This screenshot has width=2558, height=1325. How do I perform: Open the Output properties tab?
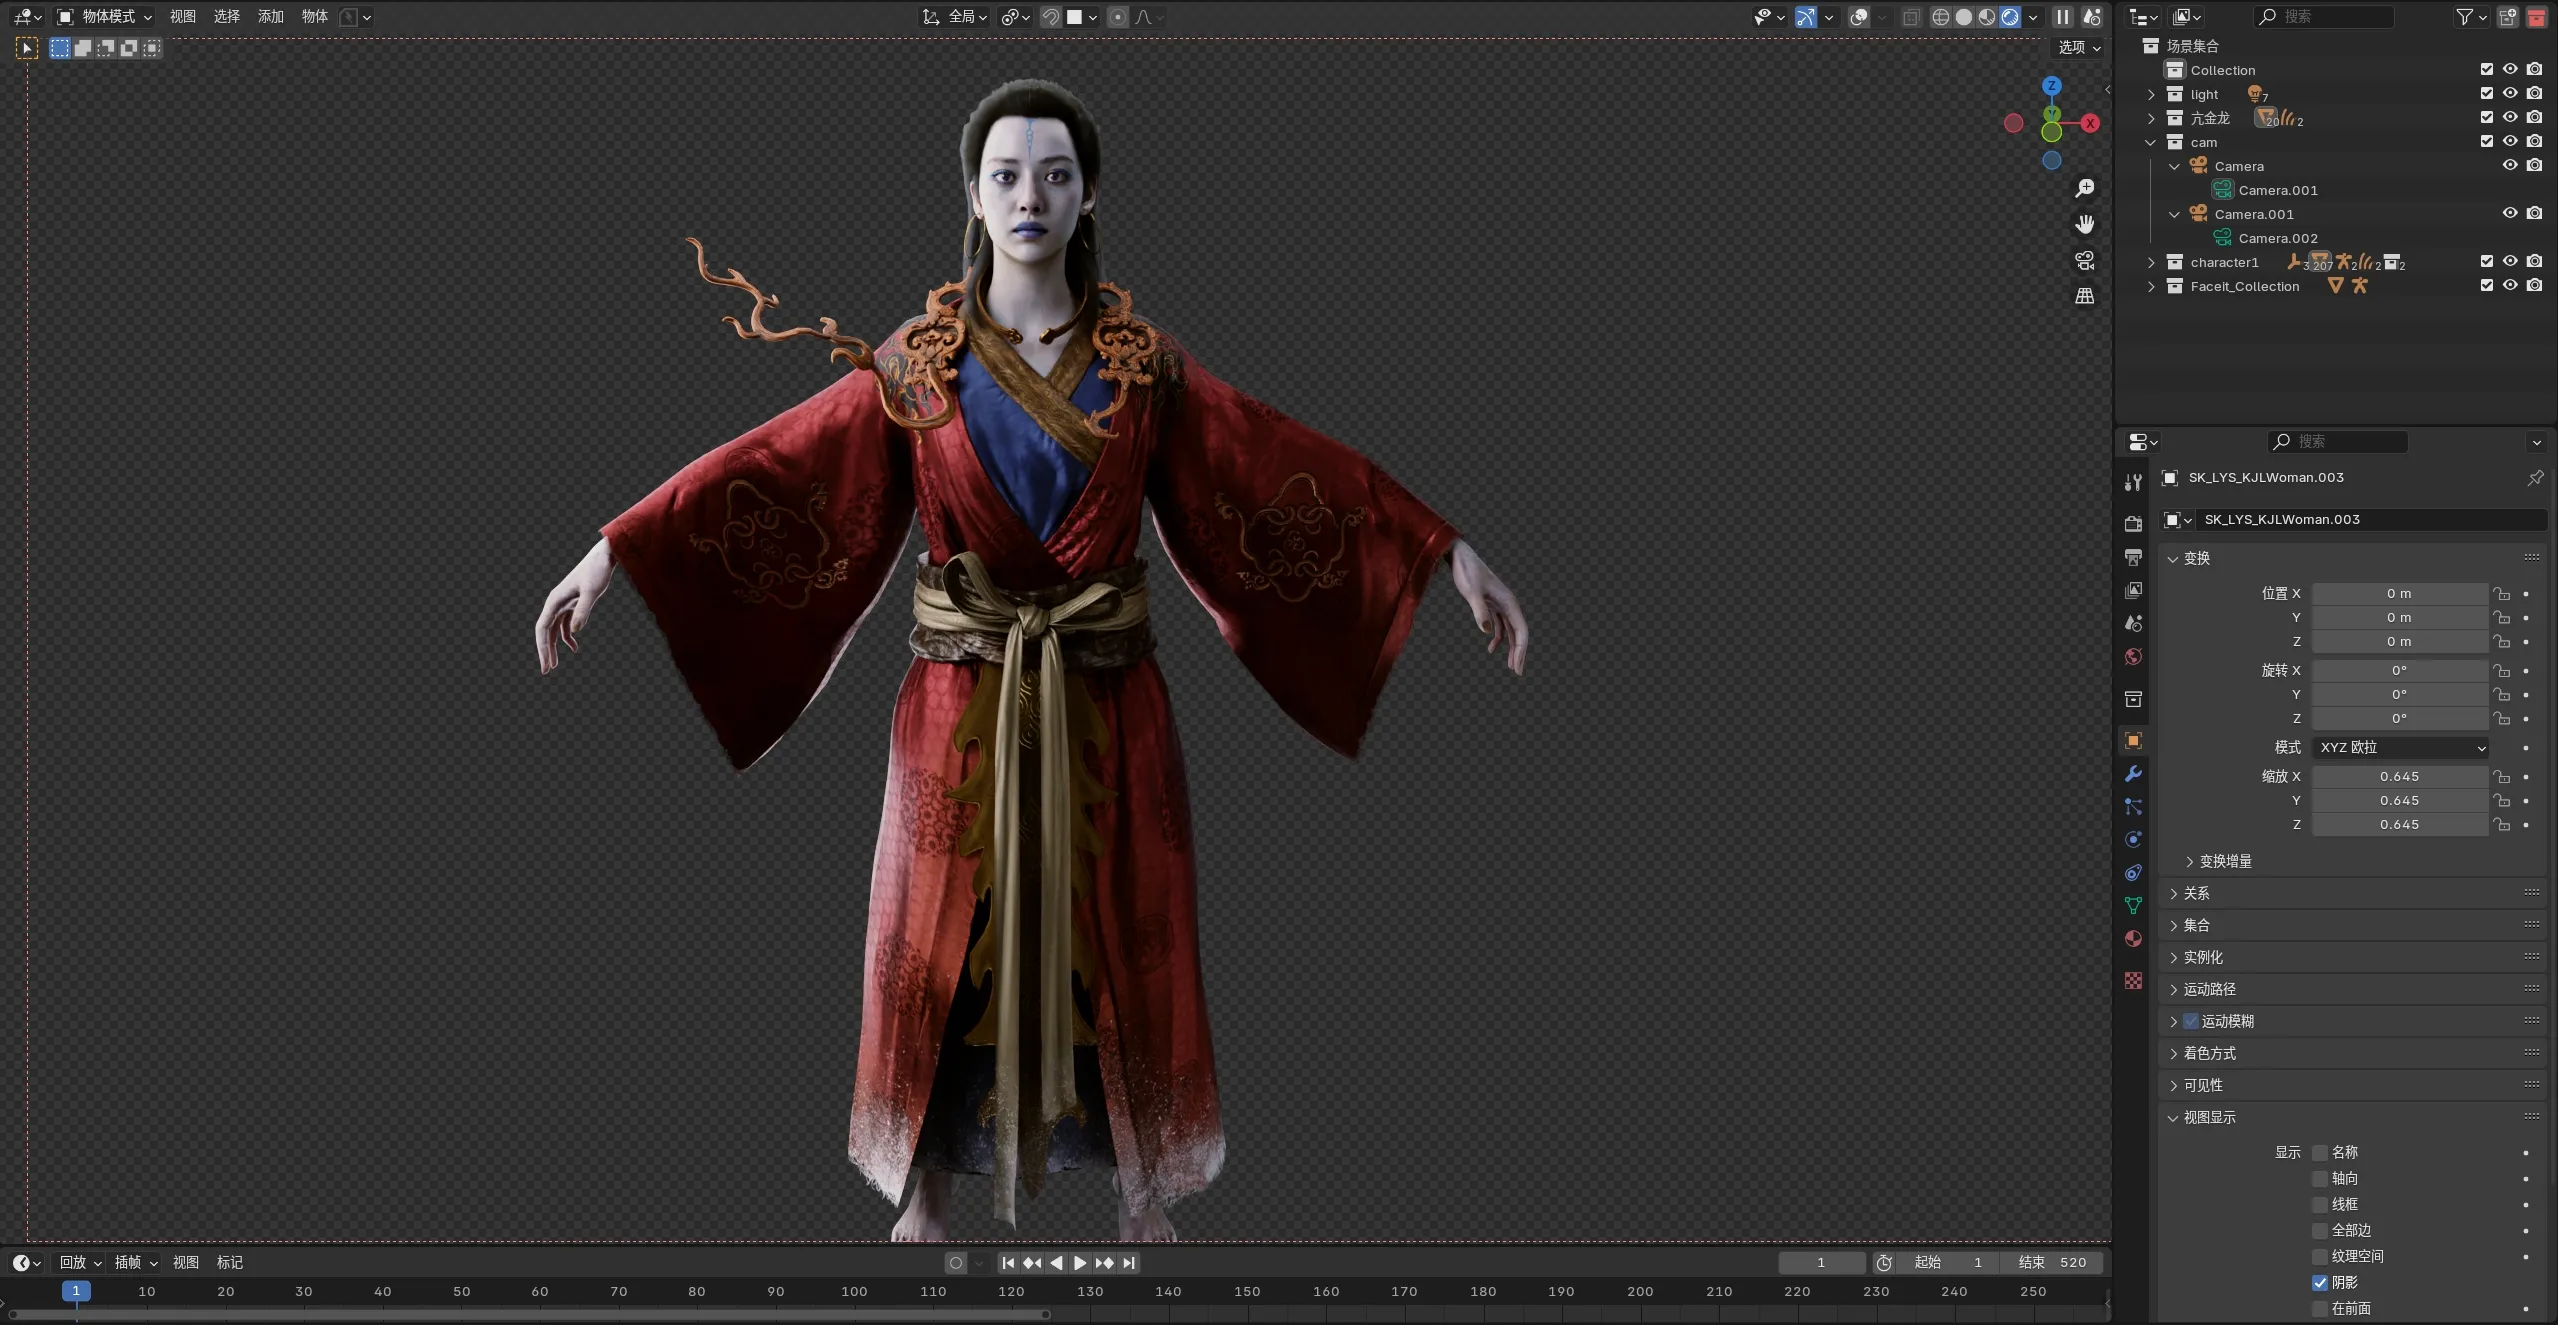tap(2133, 557)
